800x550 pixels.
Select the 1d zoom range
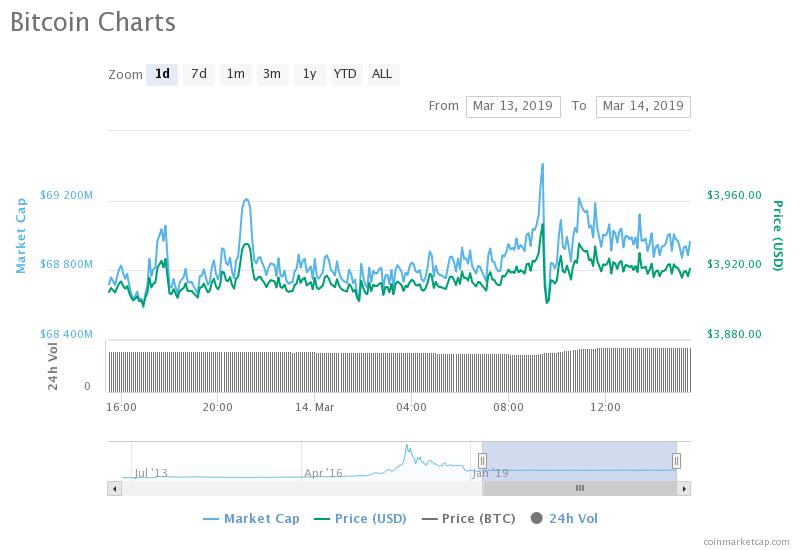[162, 74]
